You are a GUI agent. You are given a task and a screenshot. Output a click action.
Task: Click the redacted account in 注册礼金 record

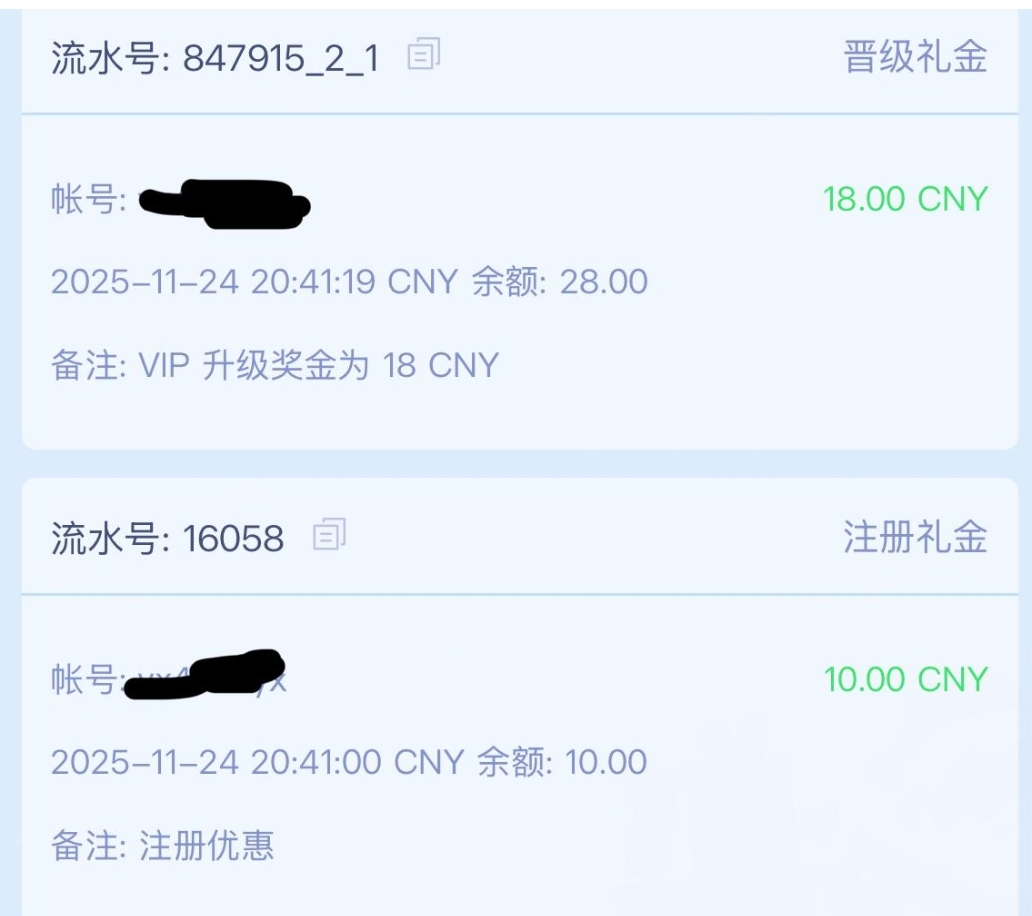coord(210,675)
